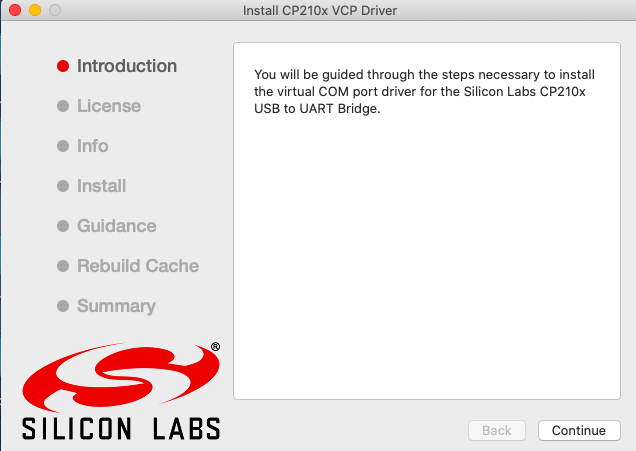Click the Info step label
The width and height of the screenshot is (636, 451).
pos(93,146)
